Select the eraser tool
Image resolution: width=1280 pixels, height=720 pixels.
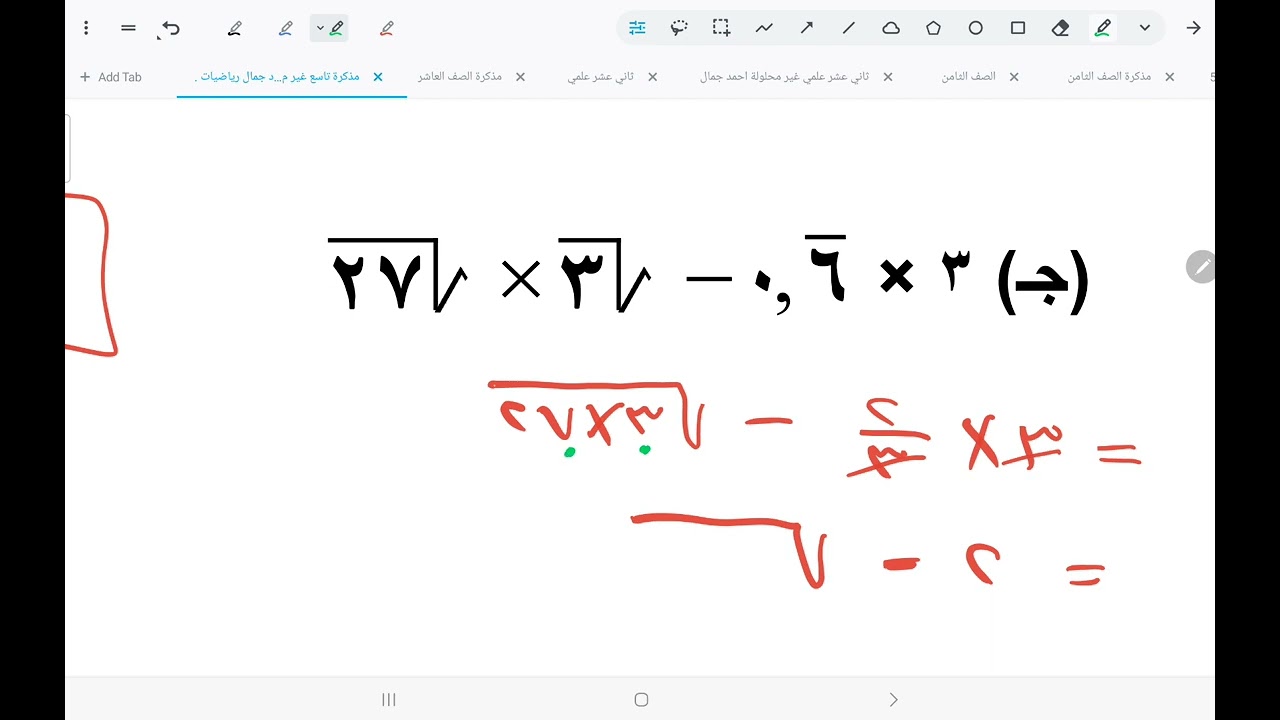(x=1061, y=28)
